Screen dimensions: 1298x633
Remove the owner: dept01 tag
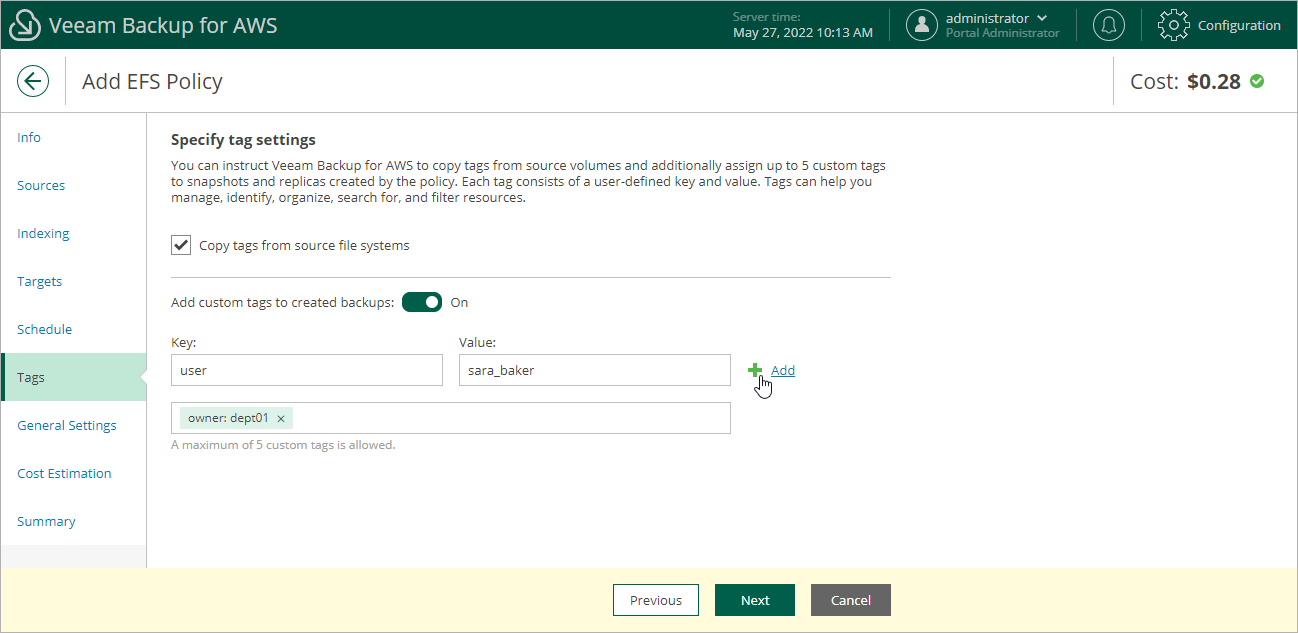point(281,419)
